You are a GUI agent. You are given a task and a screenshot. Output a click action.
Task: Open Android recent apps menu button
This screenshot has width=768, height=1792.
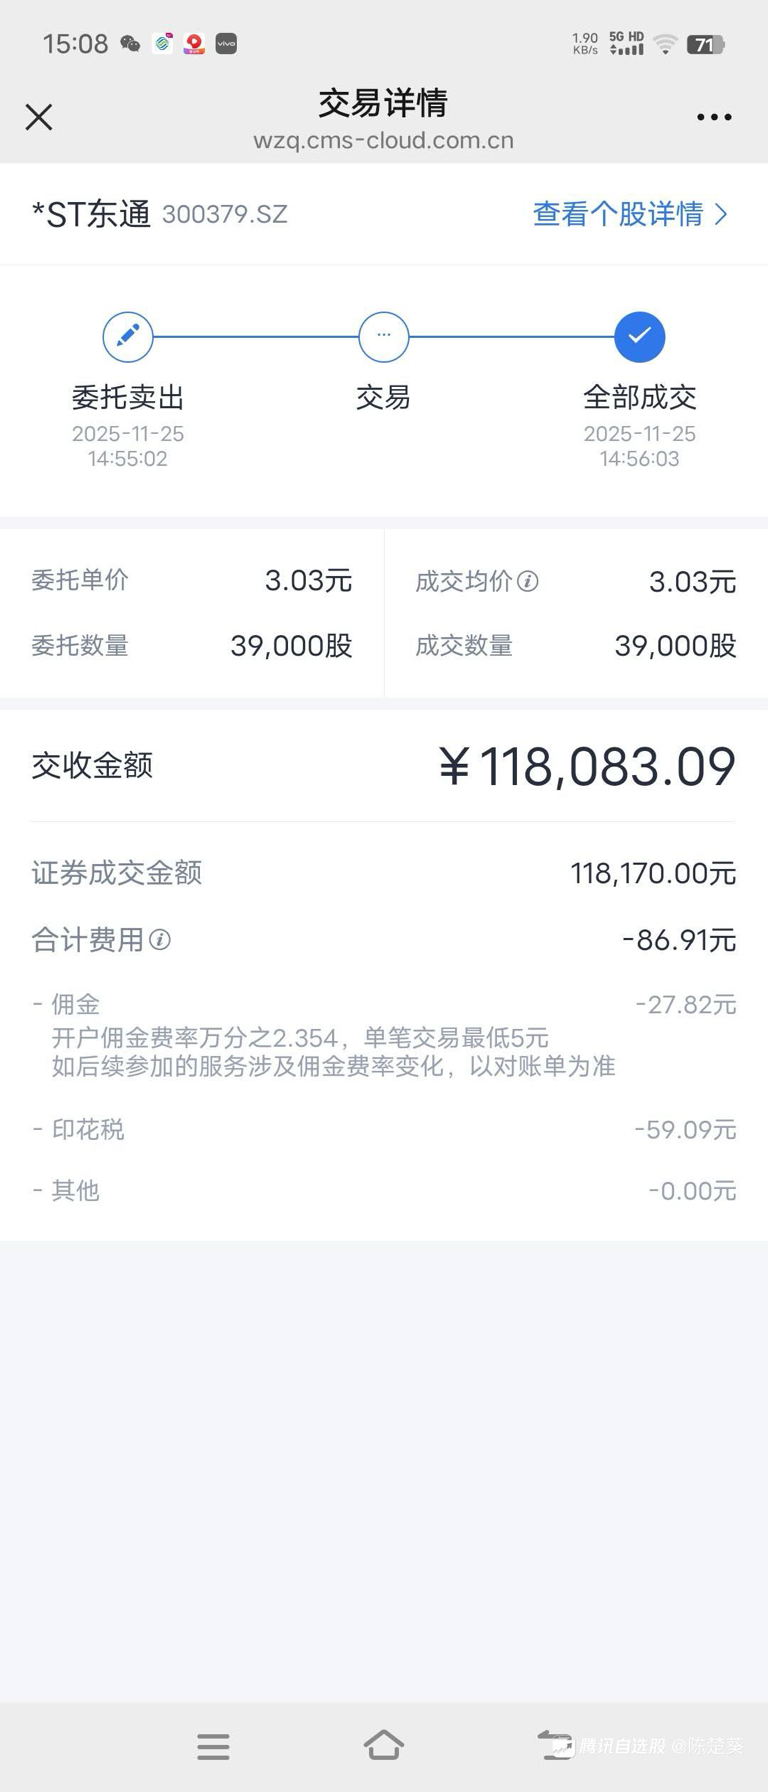click(213, 1746)
